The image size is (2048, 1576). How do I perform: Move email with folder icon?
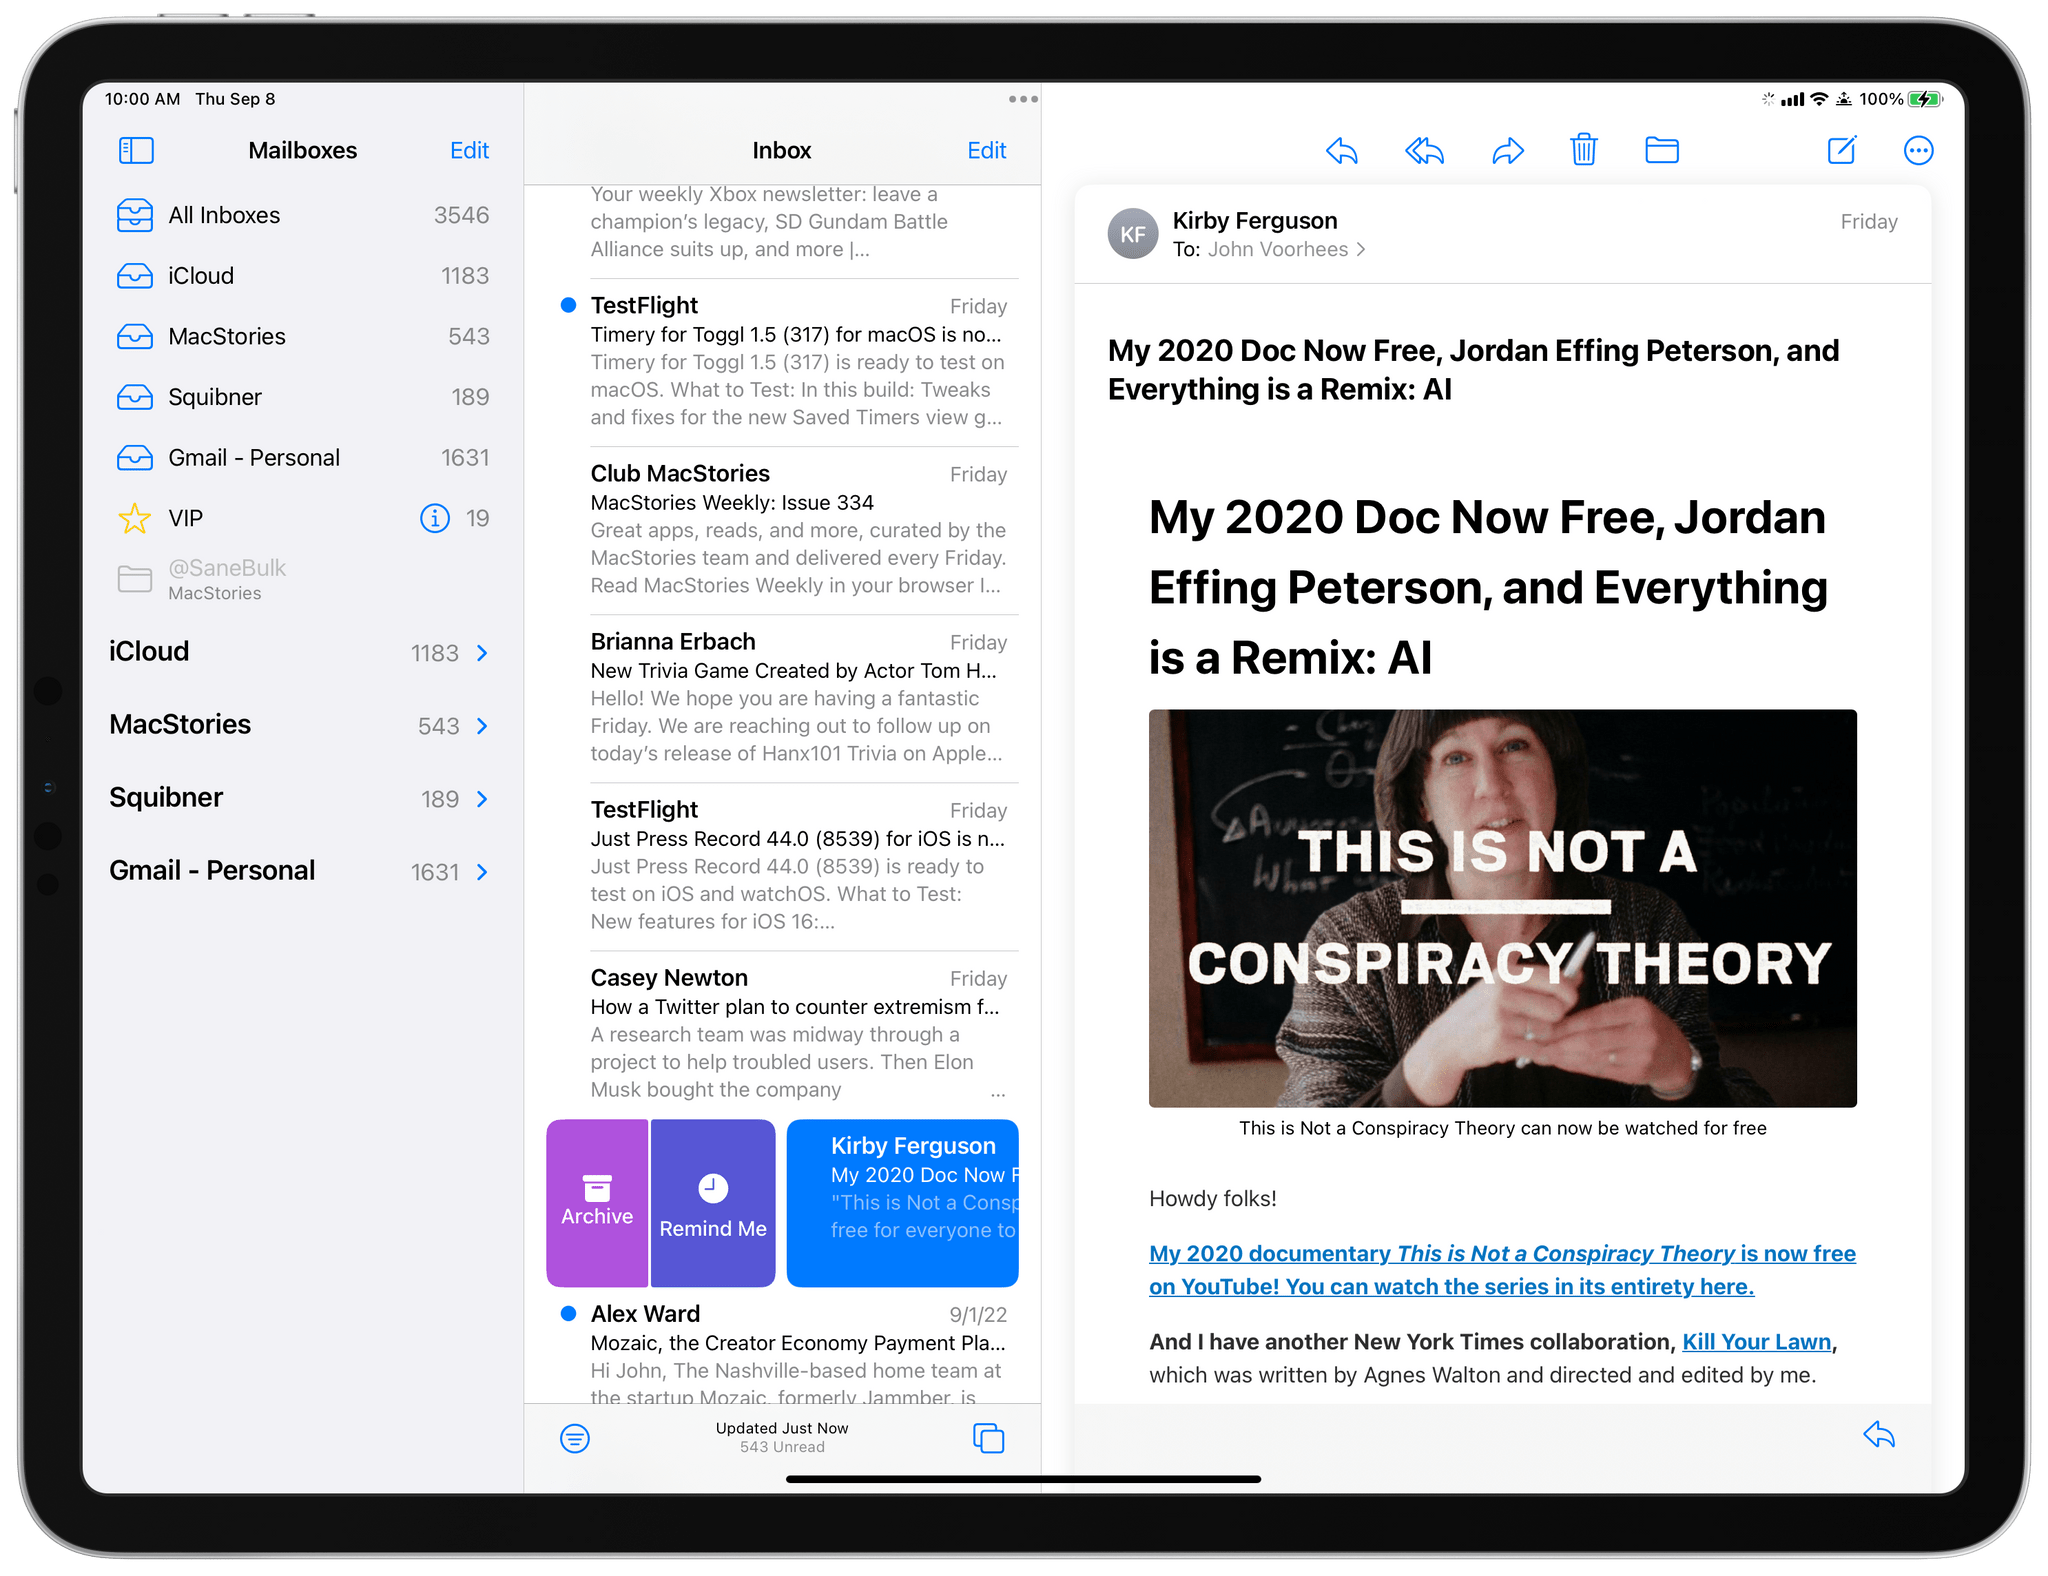point(1661,150)
